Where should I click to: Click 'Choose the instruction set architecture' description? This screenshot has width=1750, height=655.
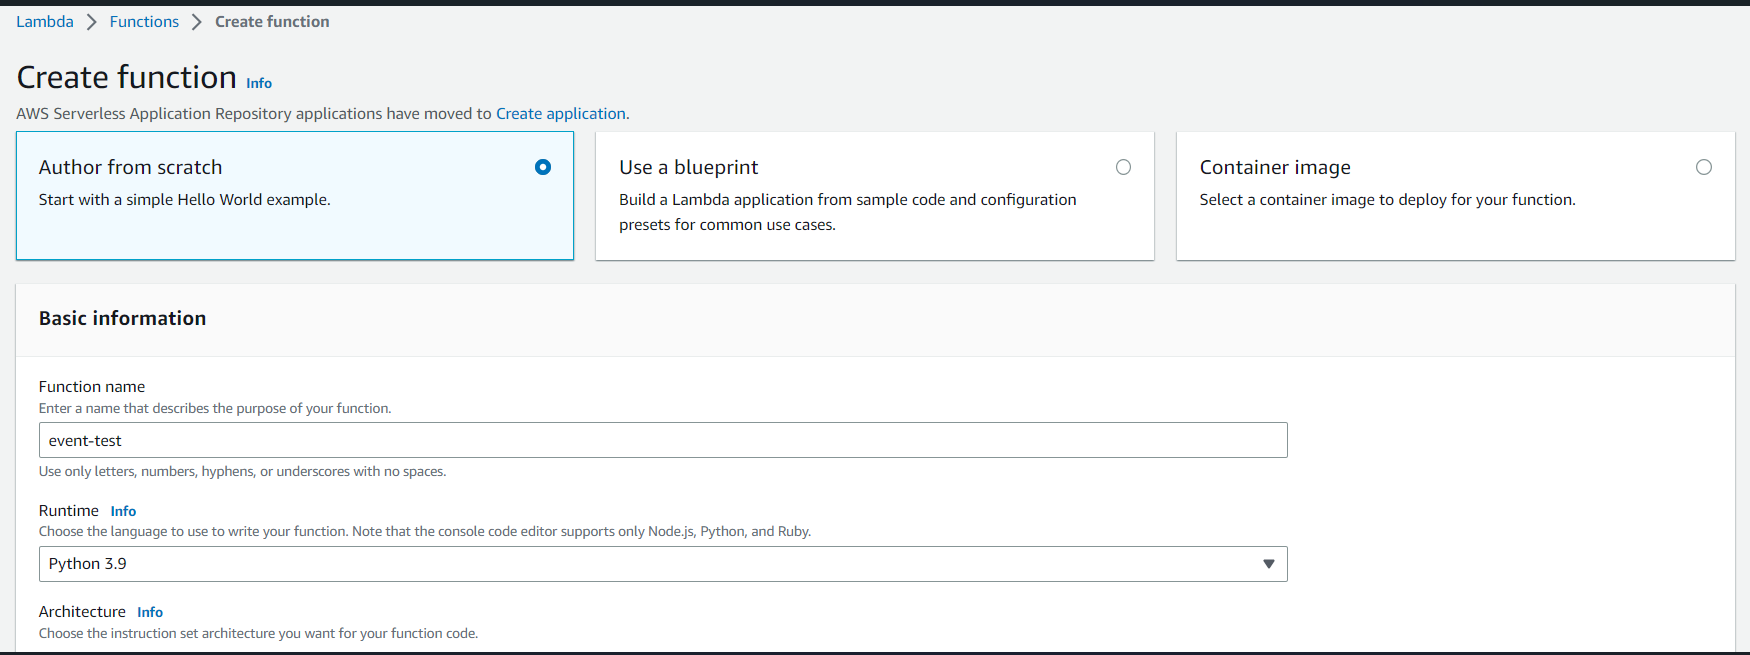coord(259,634)
